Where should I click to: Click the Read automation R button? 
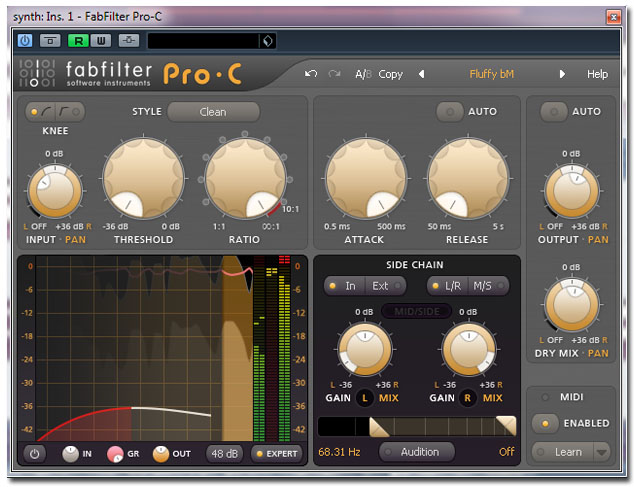pos(78,40)
